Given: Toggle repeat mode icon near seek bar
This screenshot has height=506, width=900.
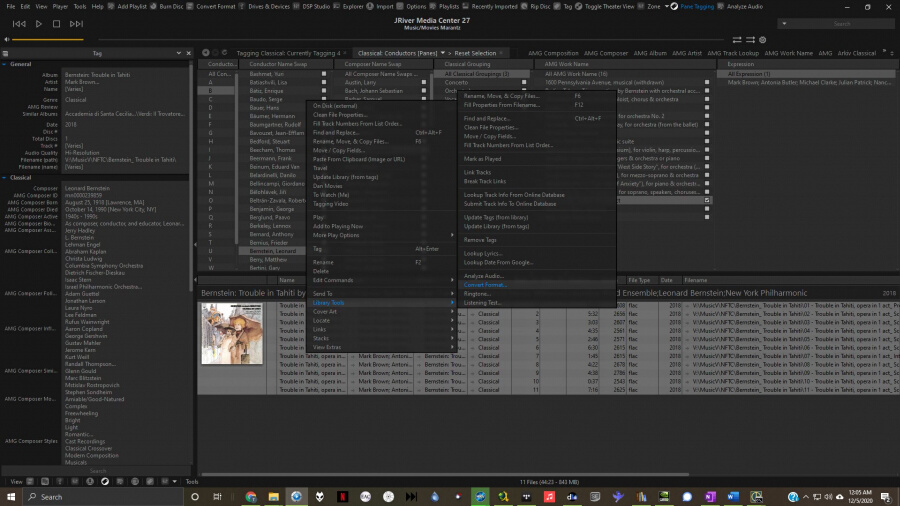Looking at the screenshot, I should click(737, 40).
